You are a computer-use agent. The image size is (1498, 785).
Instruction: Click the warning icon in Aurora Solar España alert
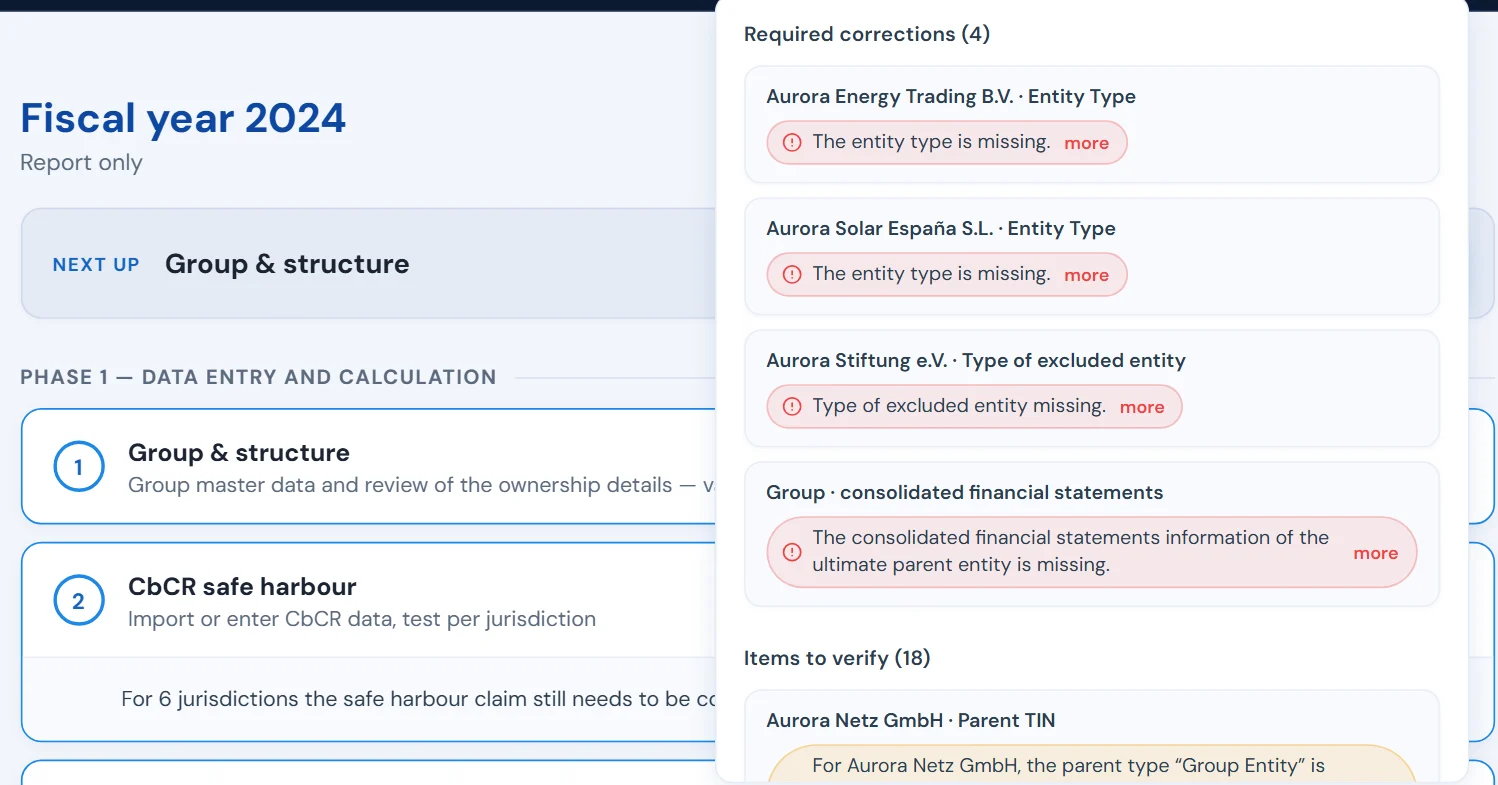coord(792,275)
